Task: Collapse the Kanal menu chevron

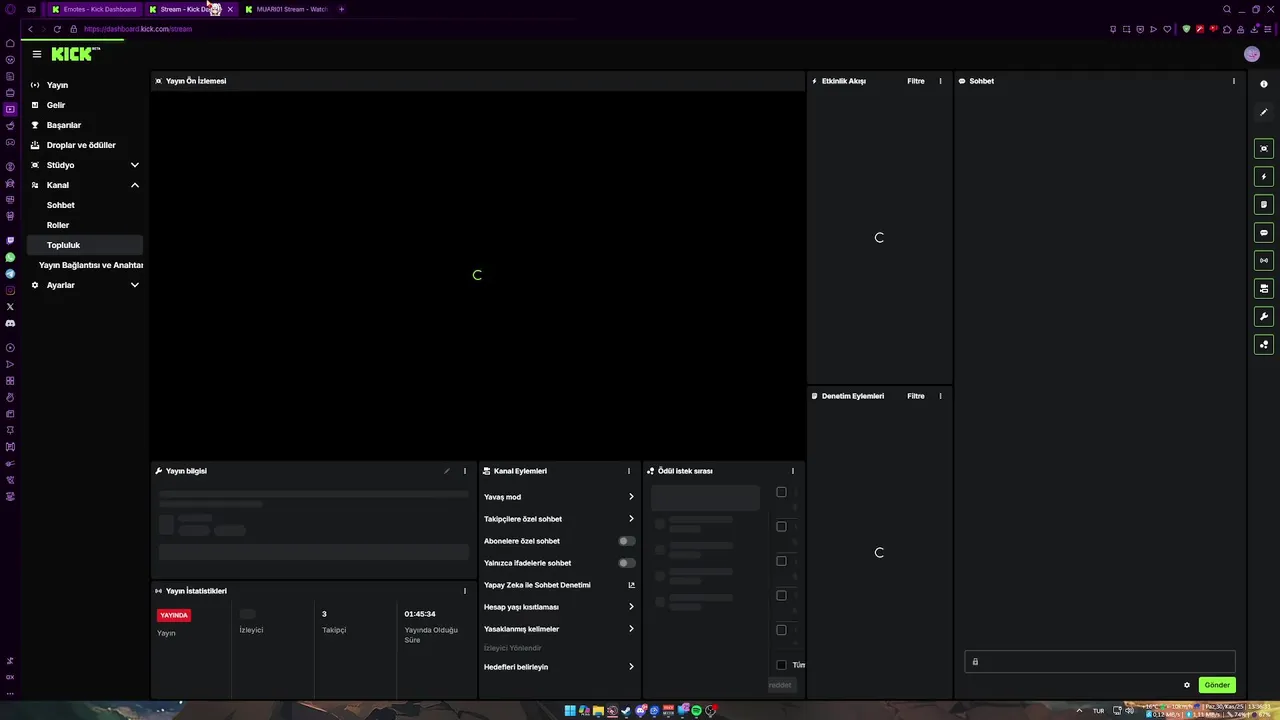Action: (134, 185)
